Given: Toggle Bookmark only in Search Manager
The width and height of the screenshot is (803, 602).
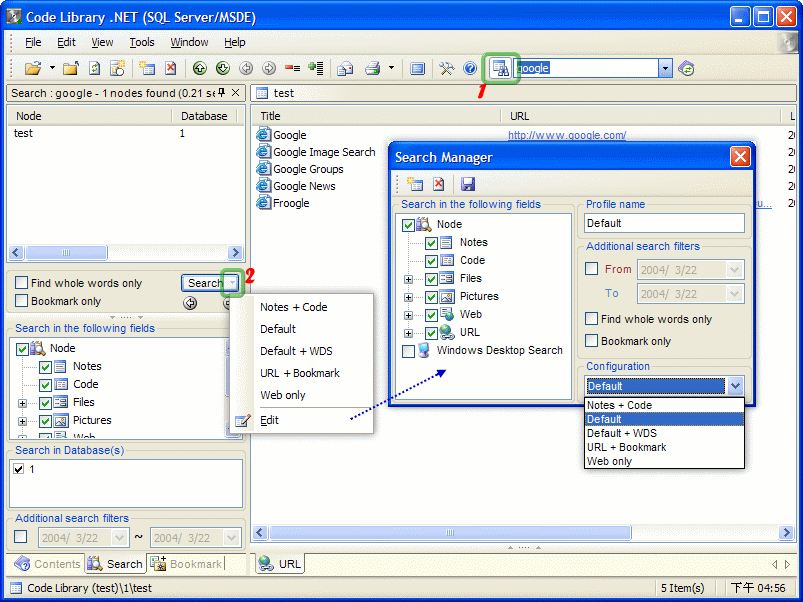Looking at the screenshot, I should (591, 340).
